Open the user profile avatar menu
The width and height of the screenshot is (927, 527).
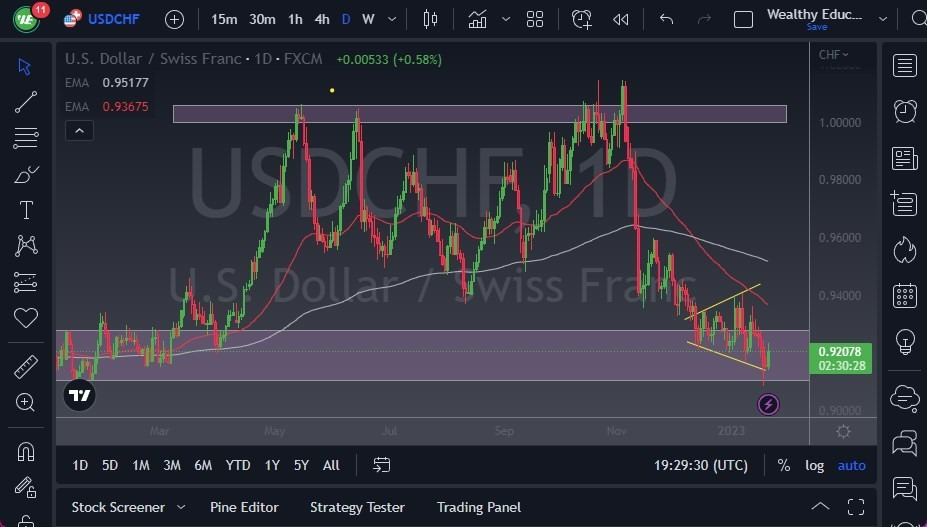coord(26,19)
